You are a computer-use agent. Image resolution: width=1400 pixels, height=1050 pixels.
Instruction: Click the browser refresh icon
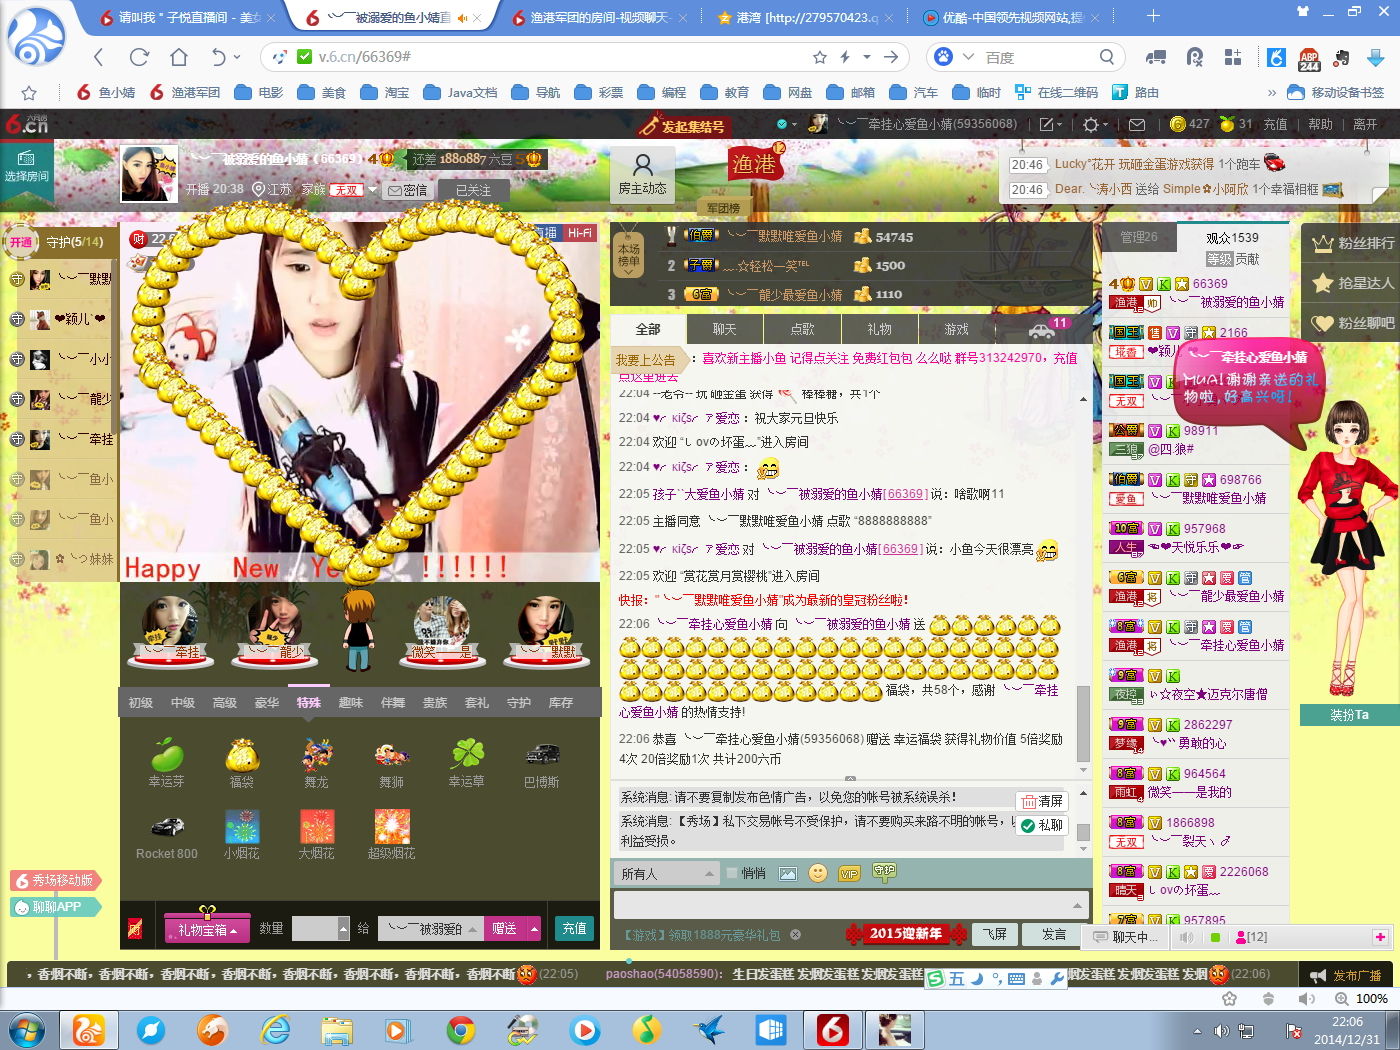(x=139, y=57)
